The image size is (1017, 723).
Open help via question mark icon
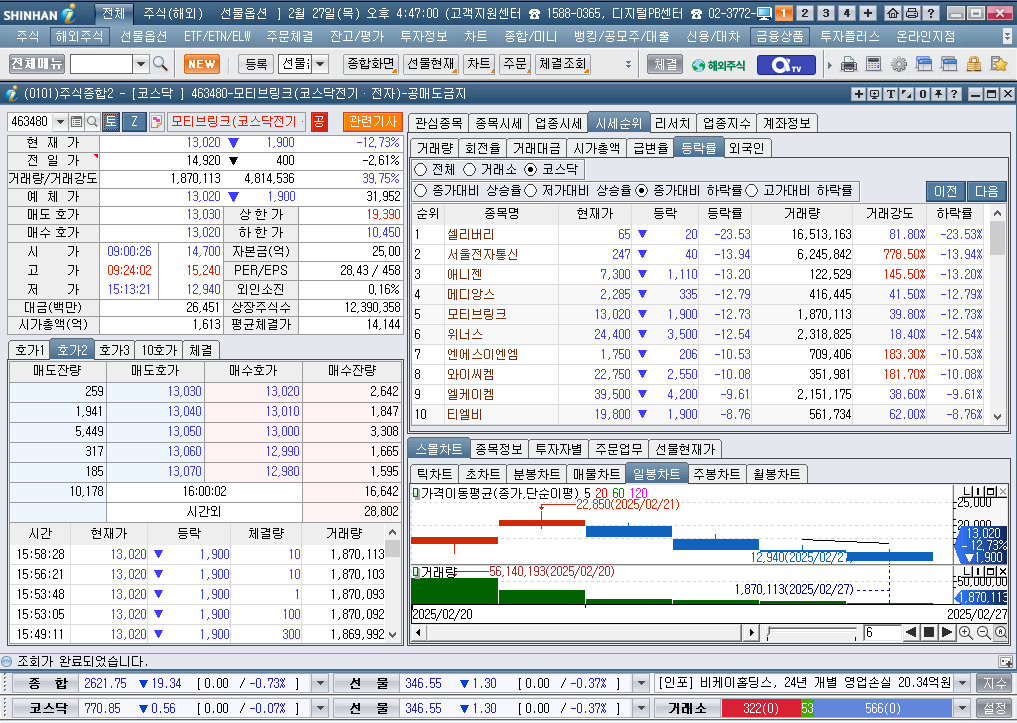(x=930, y=12)
